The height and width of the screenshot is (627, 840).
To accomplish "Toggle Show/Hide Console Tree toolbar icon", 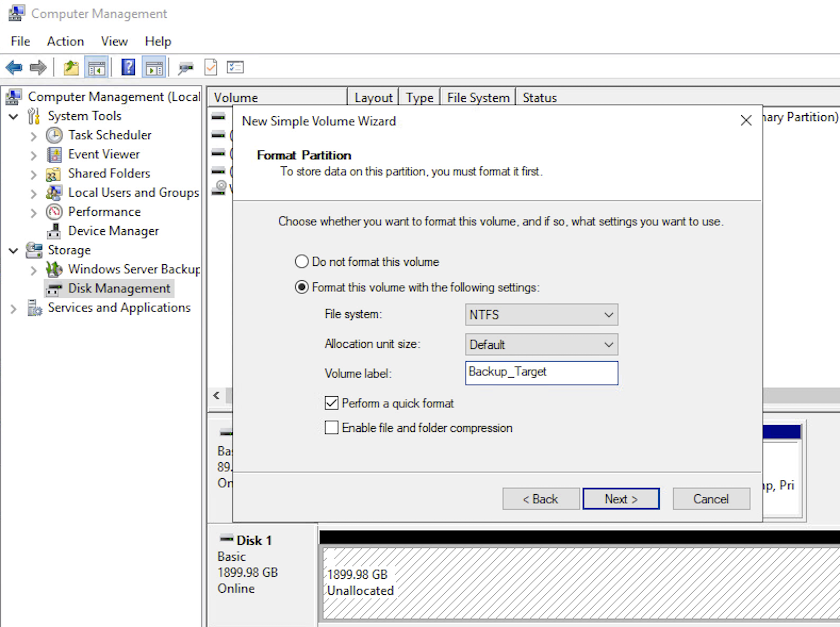I will [x=97, y=68].
